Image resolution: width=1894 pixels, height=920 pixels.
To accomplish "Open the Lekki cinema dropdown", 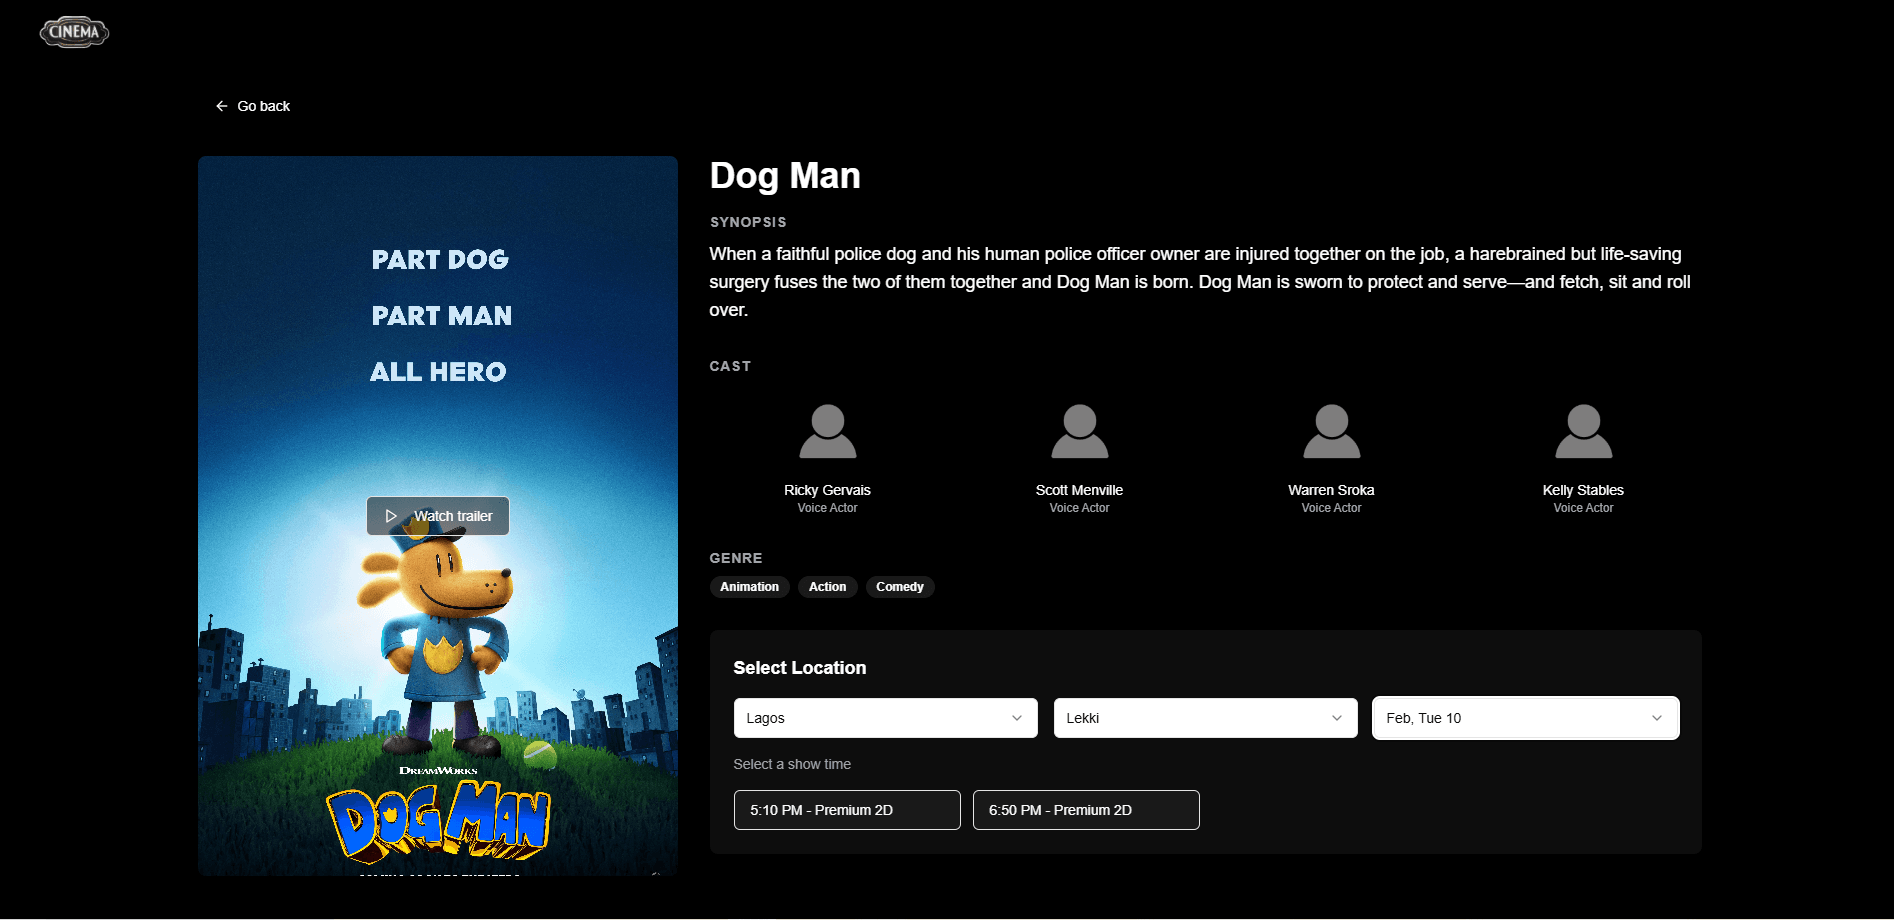I will click(1204, 718).
